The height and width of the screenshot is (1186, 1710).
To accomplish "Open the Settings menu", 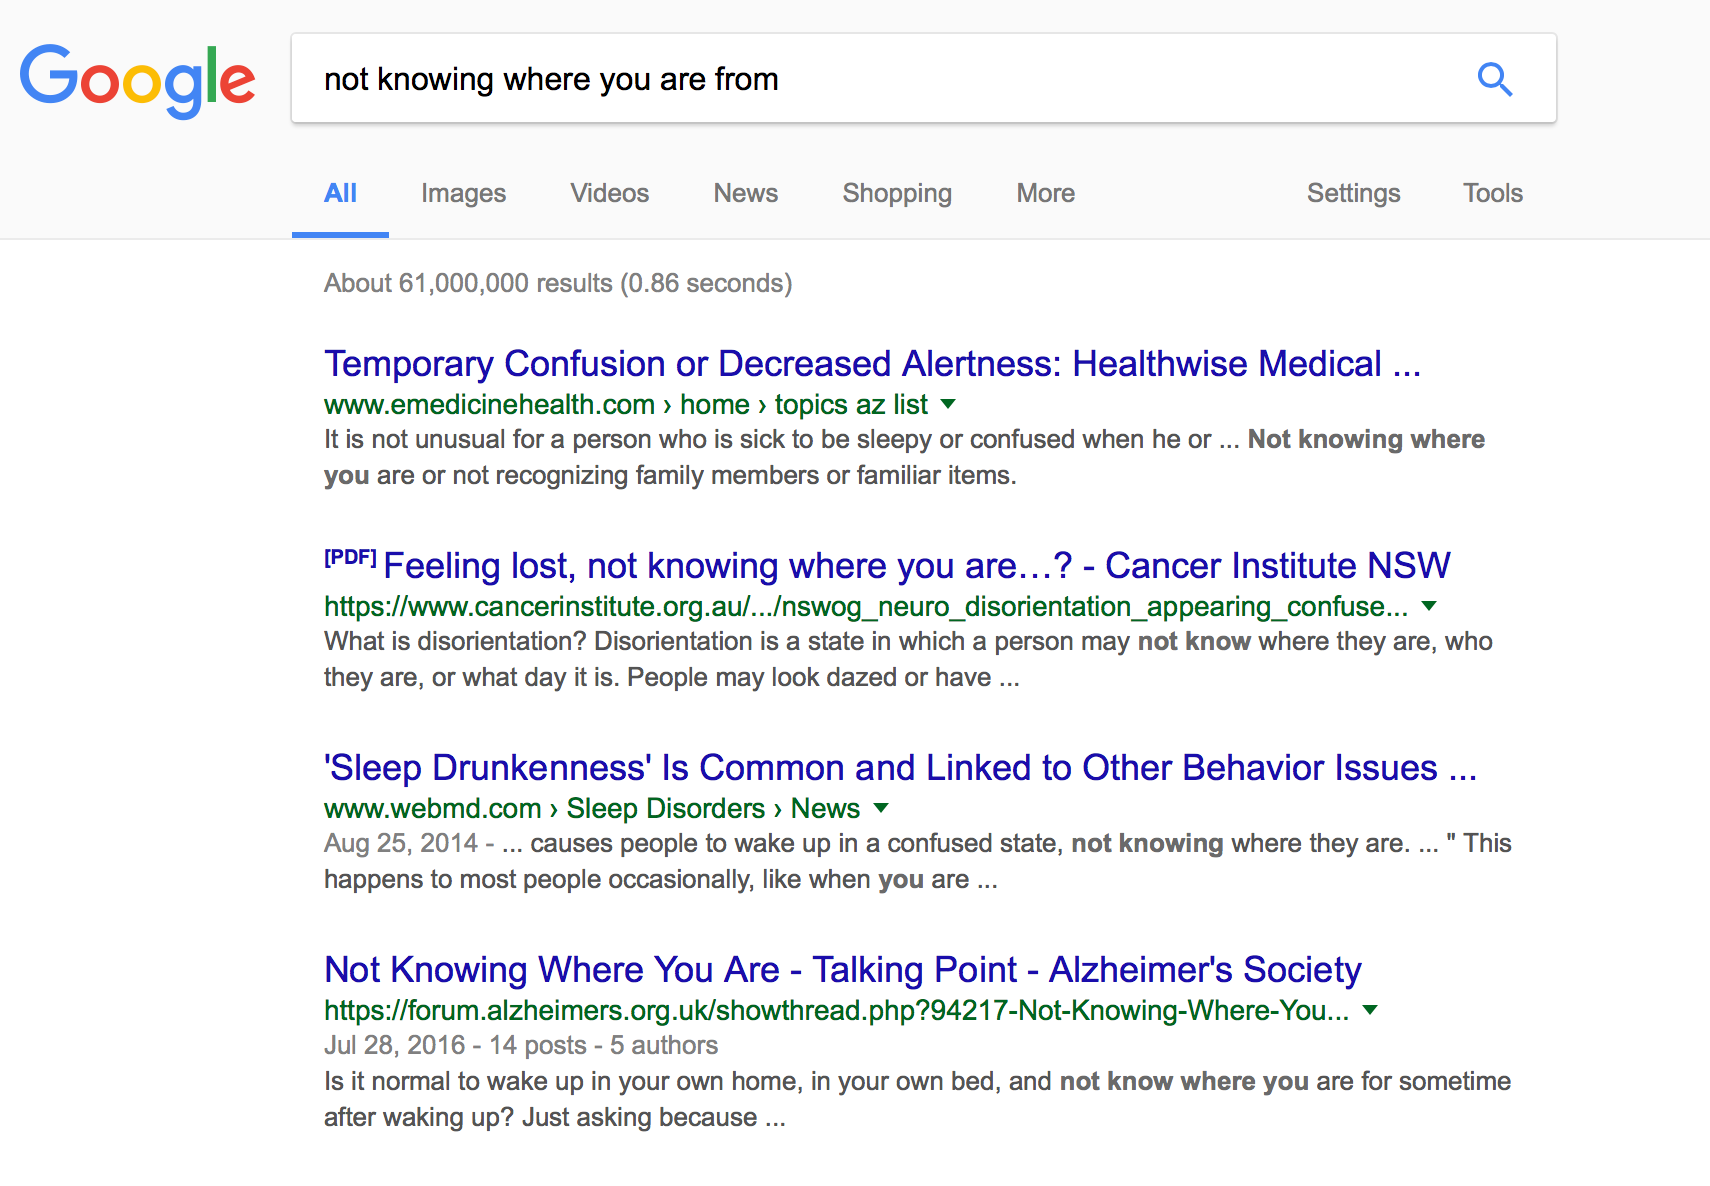I will coord(1353,193).
